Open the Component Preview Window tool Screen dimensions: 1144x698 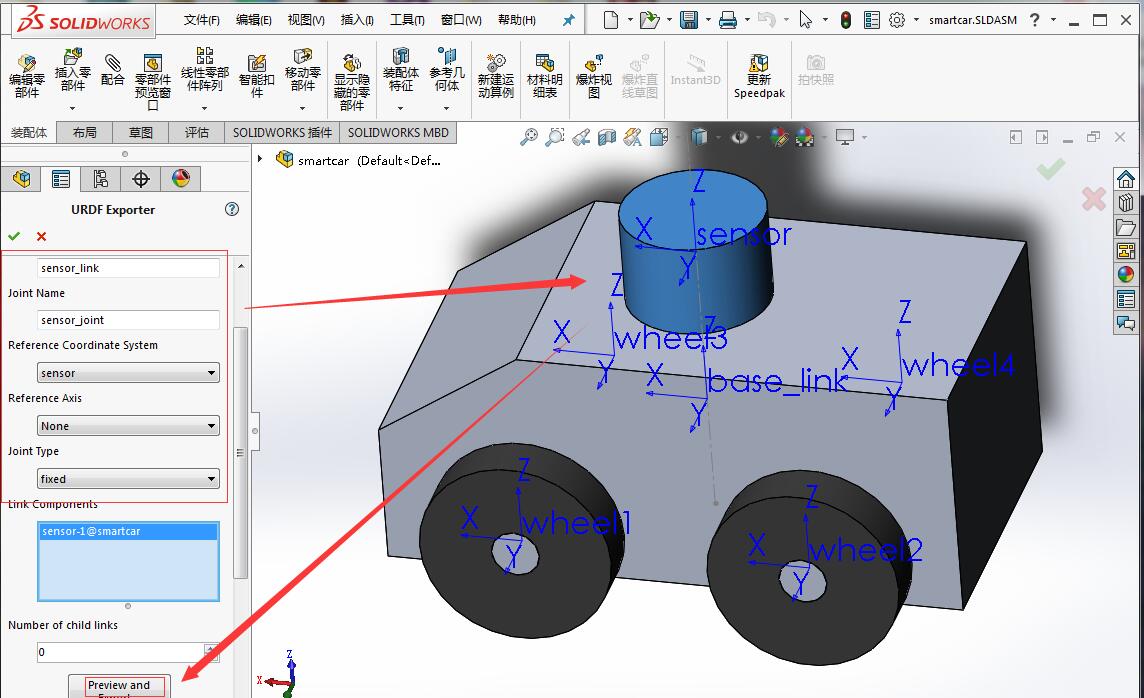click(x=152, y=62)
